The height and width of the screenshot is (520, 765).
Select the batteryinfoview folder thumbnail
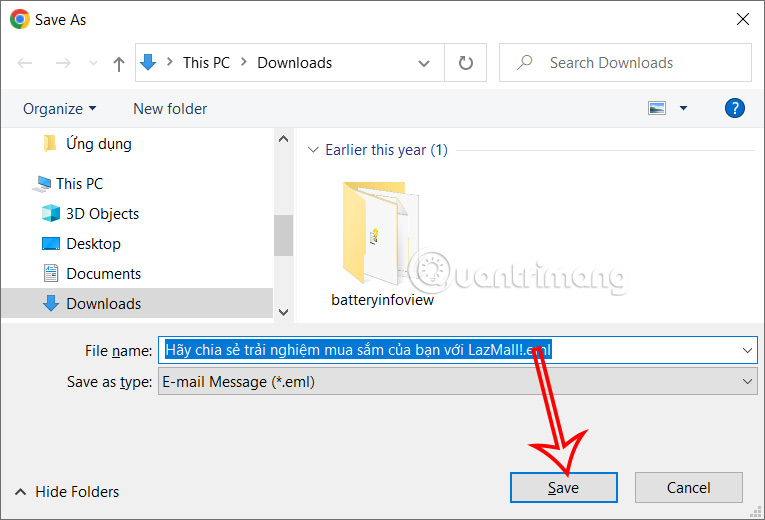381,233
